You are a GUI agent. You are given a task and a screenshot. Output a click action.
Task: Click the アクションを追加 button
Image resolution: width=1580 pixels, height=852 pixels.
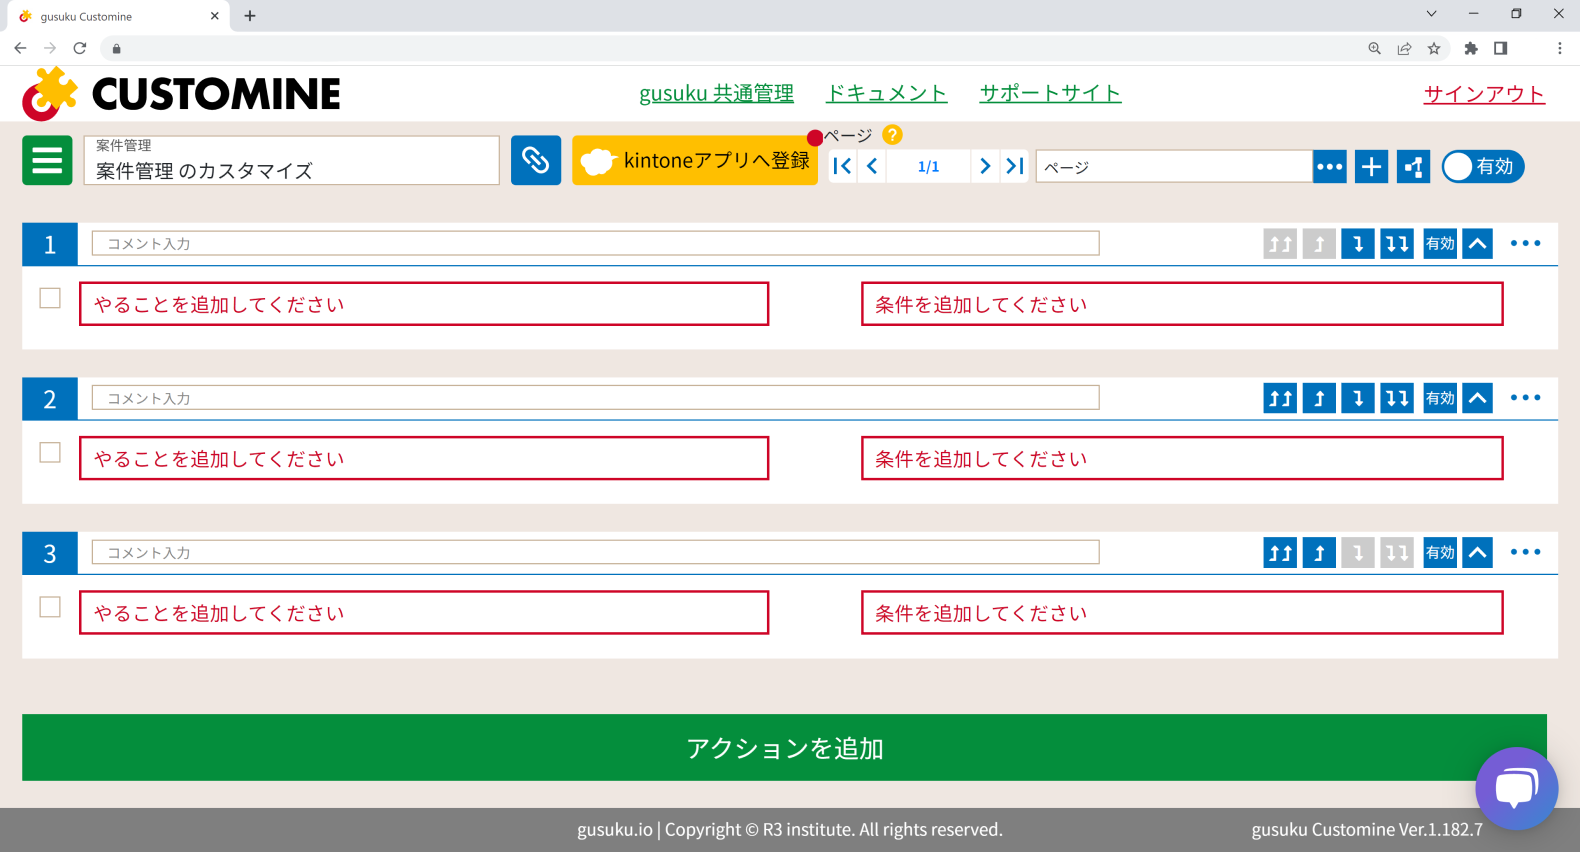pyautogui.click(x=784, y=747)
